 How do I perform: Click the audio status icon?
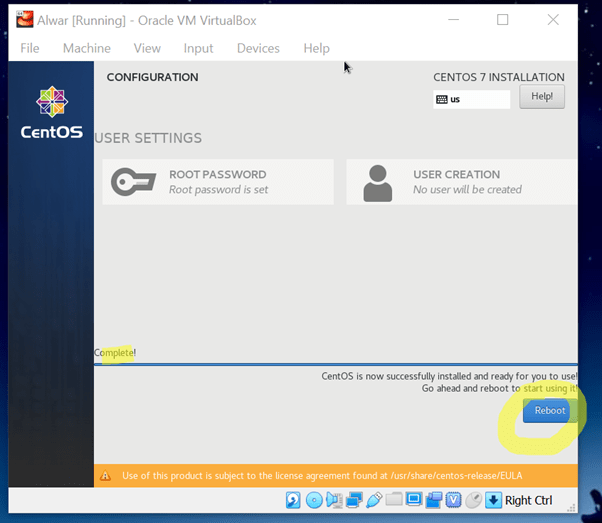333,500
